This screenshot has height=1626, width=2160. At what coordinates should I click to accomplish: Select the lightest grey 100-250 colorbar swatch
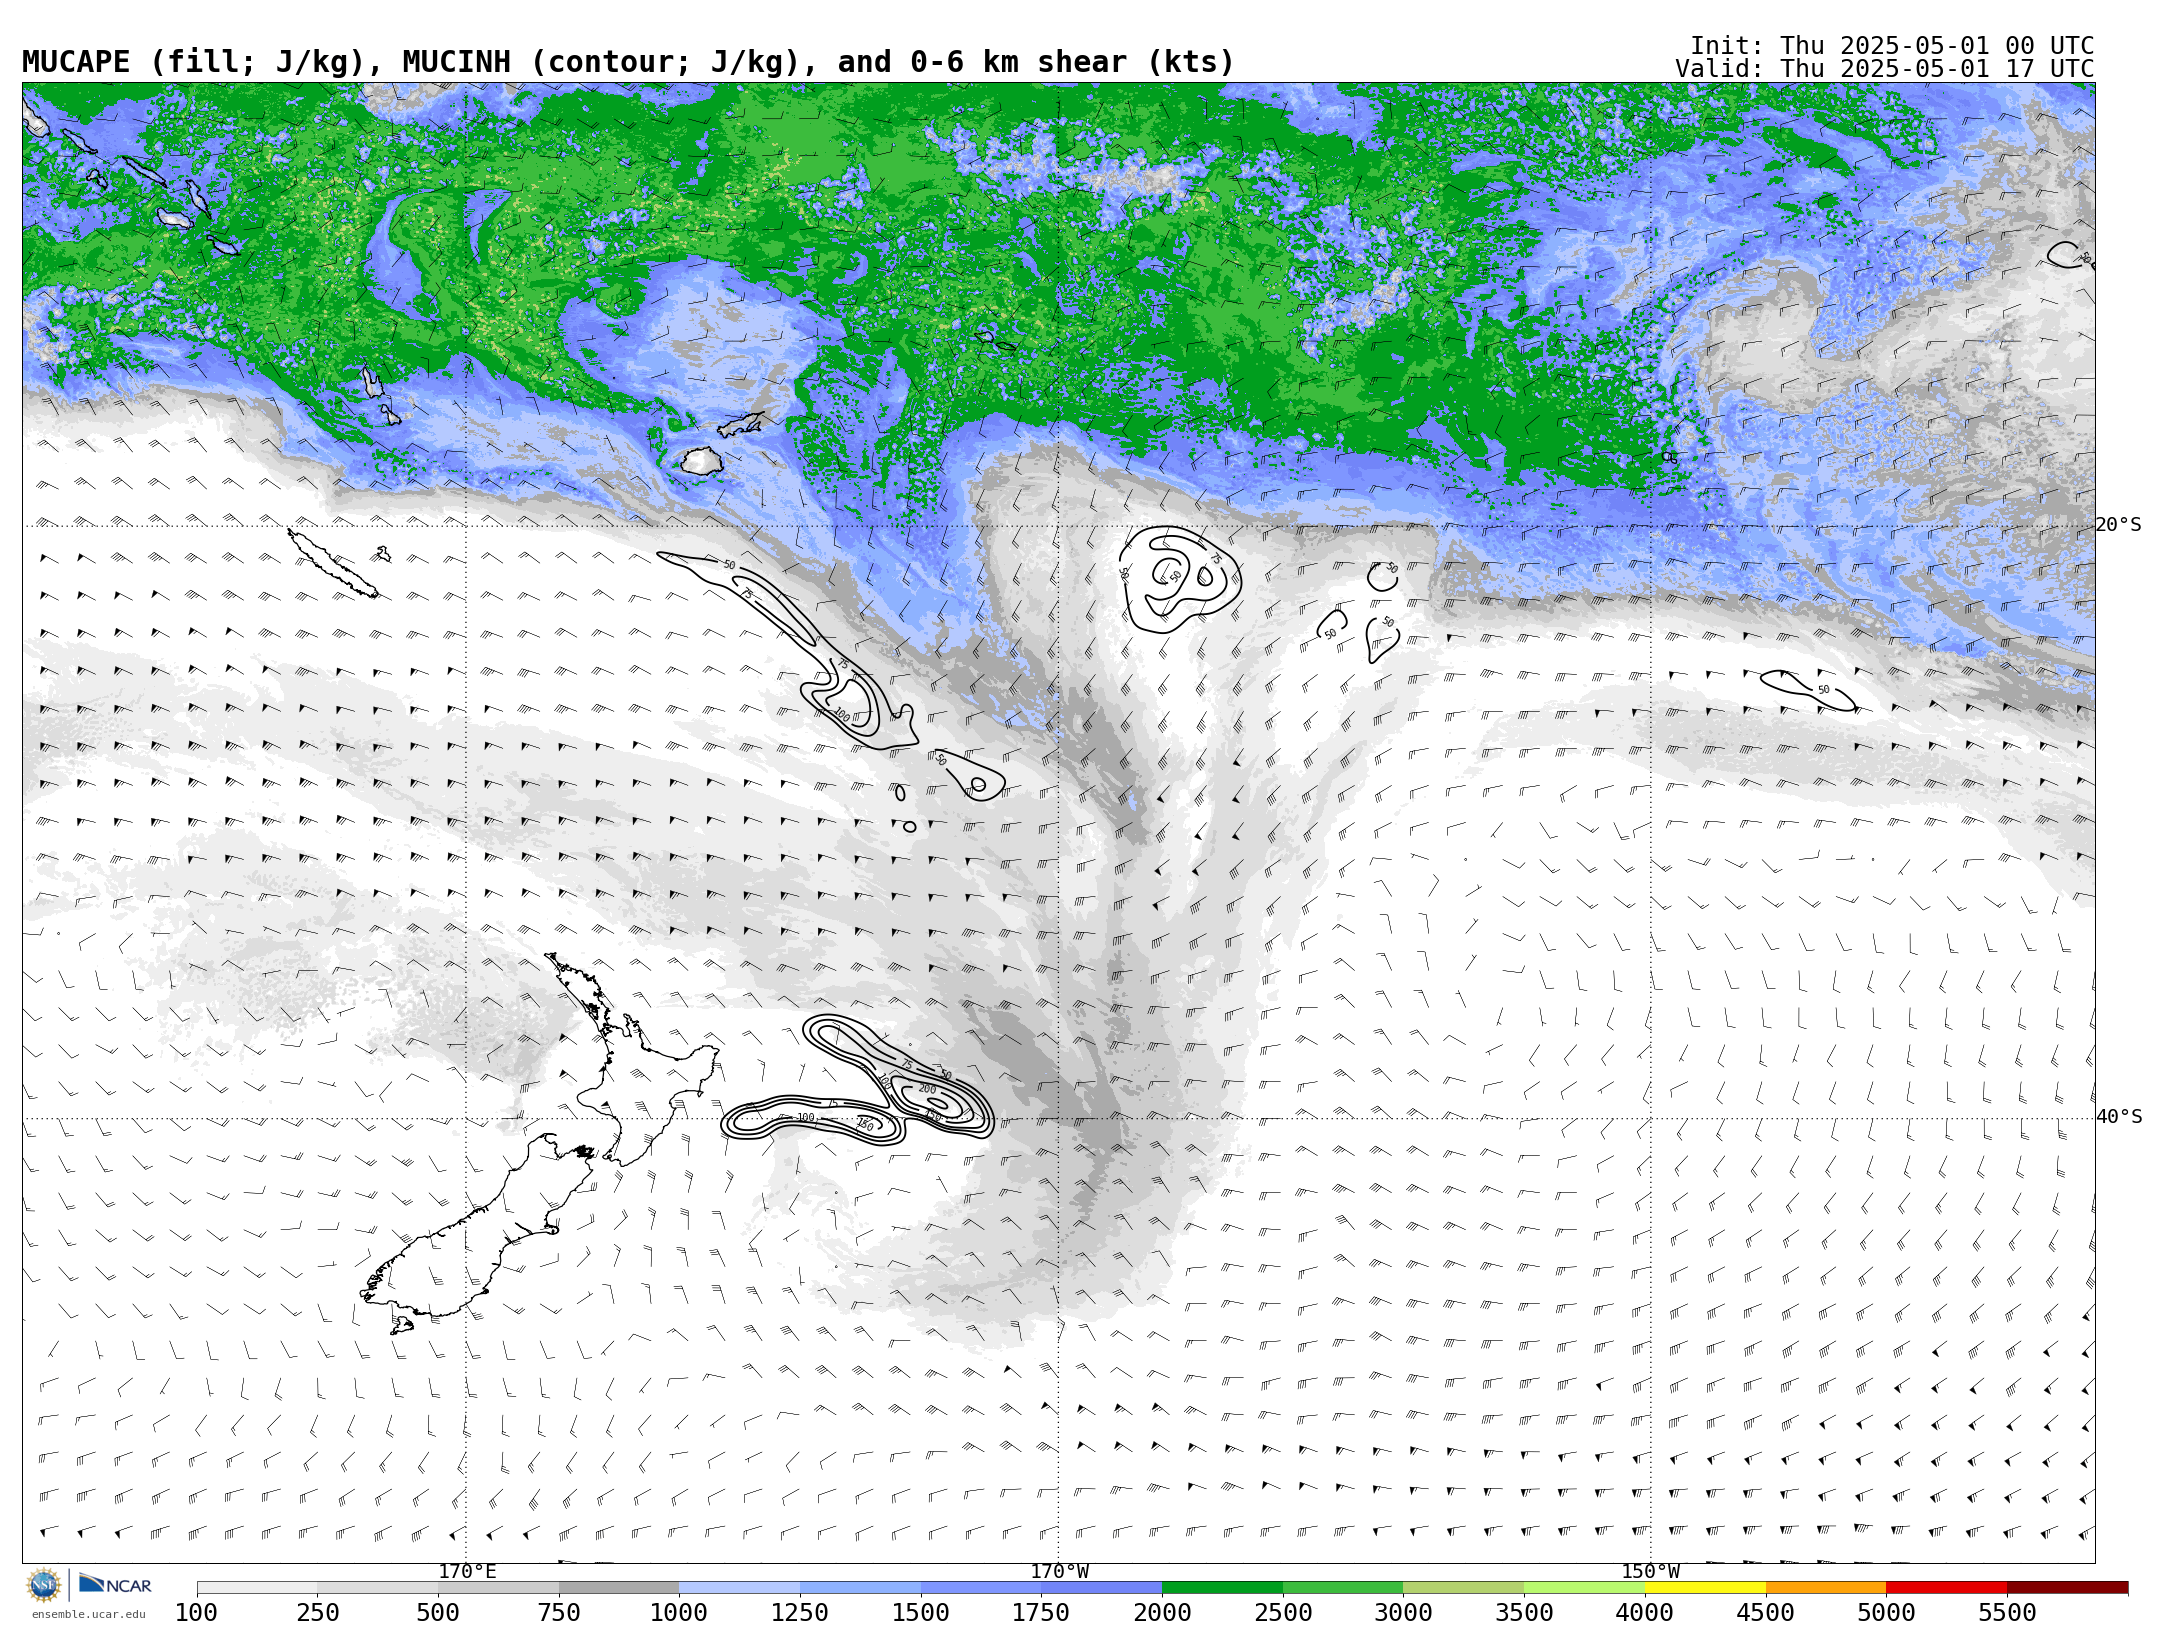pos(257,1588)
